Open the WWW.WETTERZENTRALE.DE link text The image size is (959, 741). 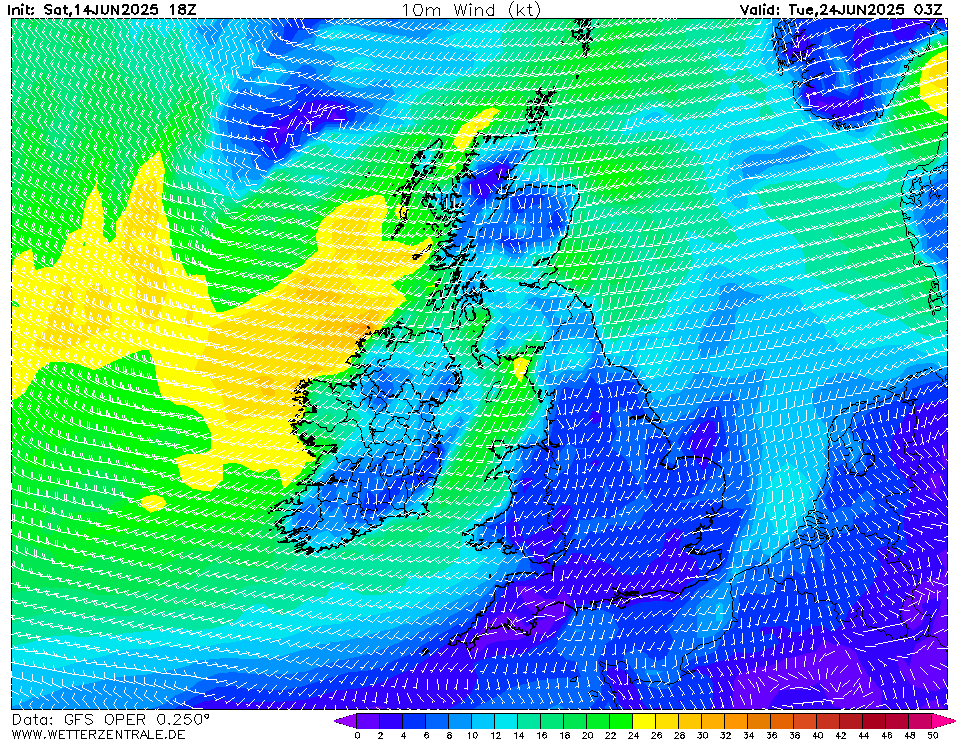98,734
